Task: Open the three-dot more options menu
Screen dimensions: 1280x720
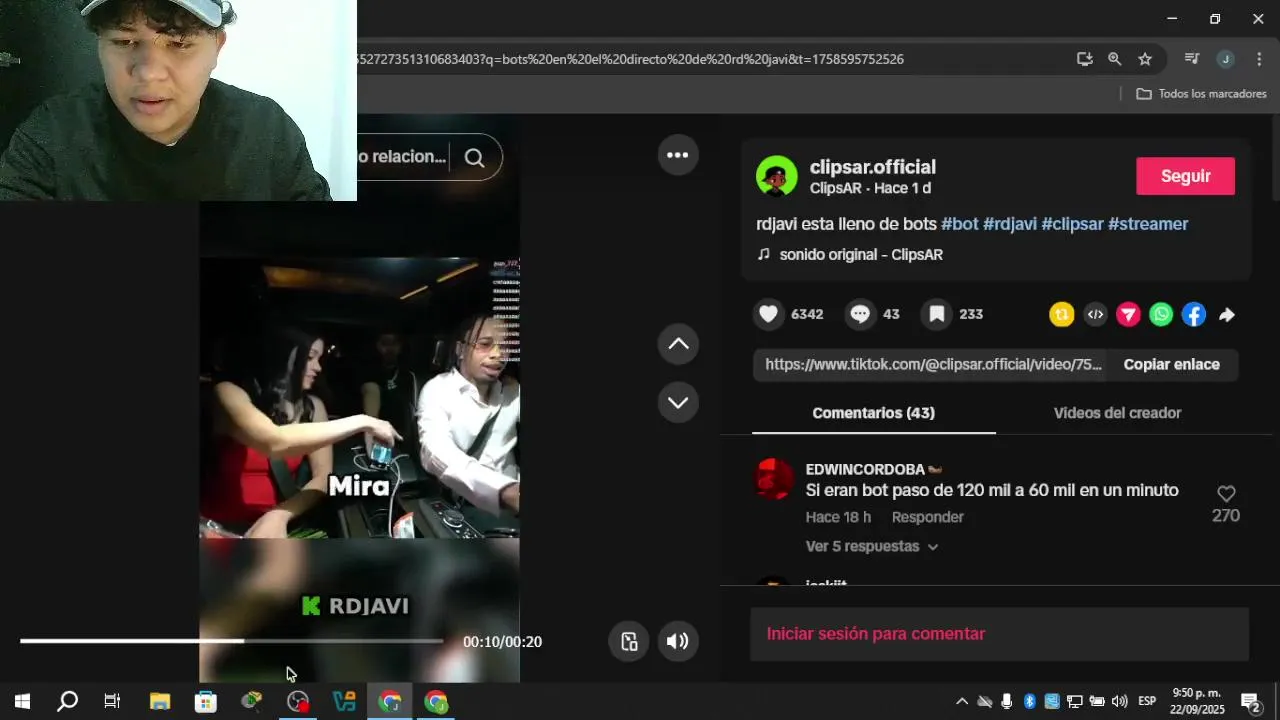Action: click(678, 155)
